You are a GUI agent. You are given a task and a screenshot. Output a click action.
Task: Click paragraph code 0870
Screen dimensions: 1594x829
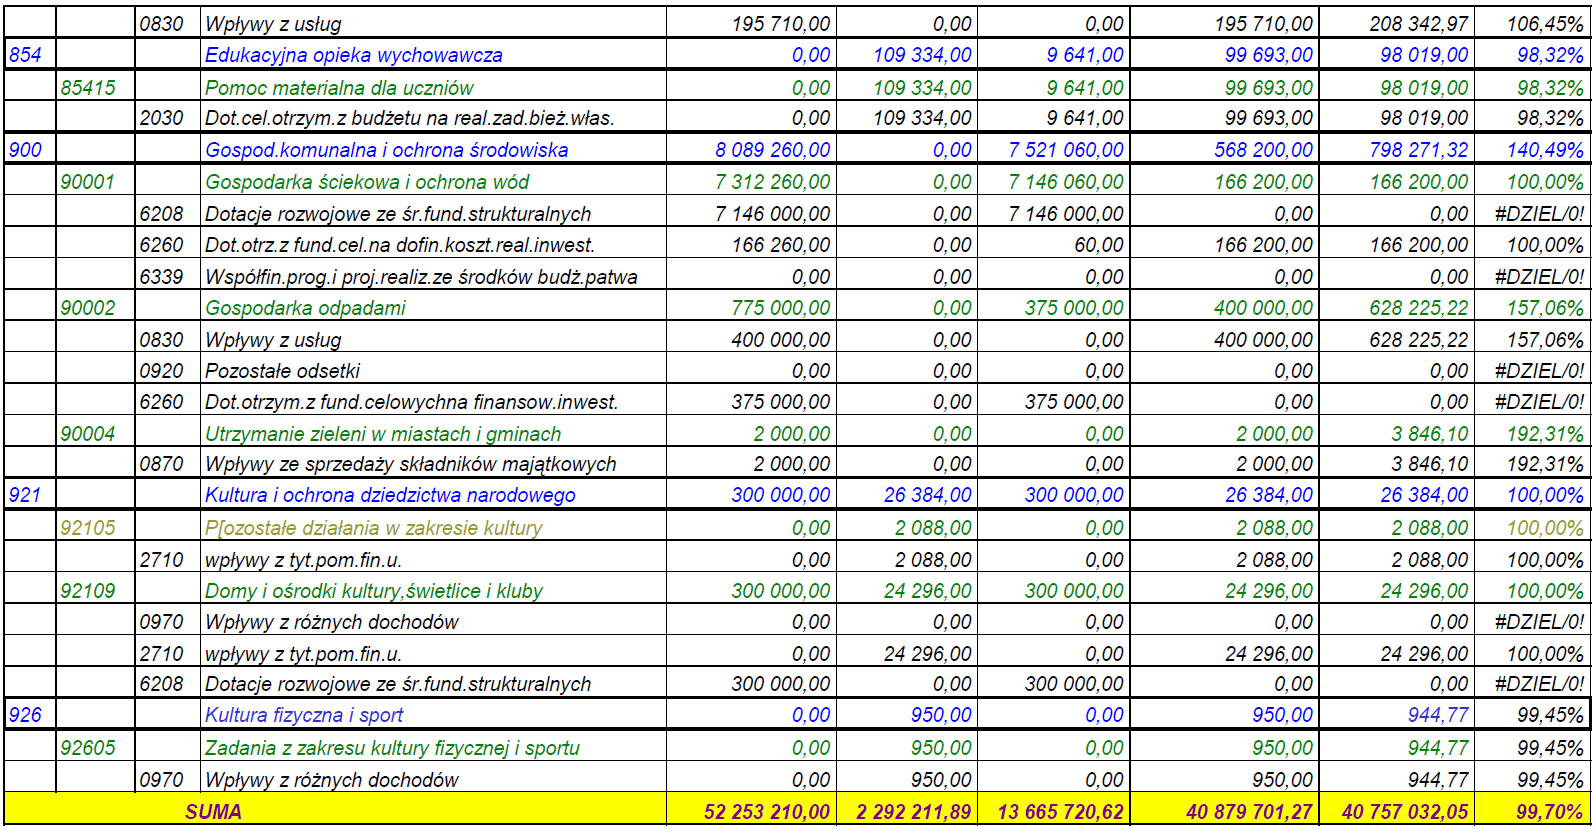click(162, 464)
